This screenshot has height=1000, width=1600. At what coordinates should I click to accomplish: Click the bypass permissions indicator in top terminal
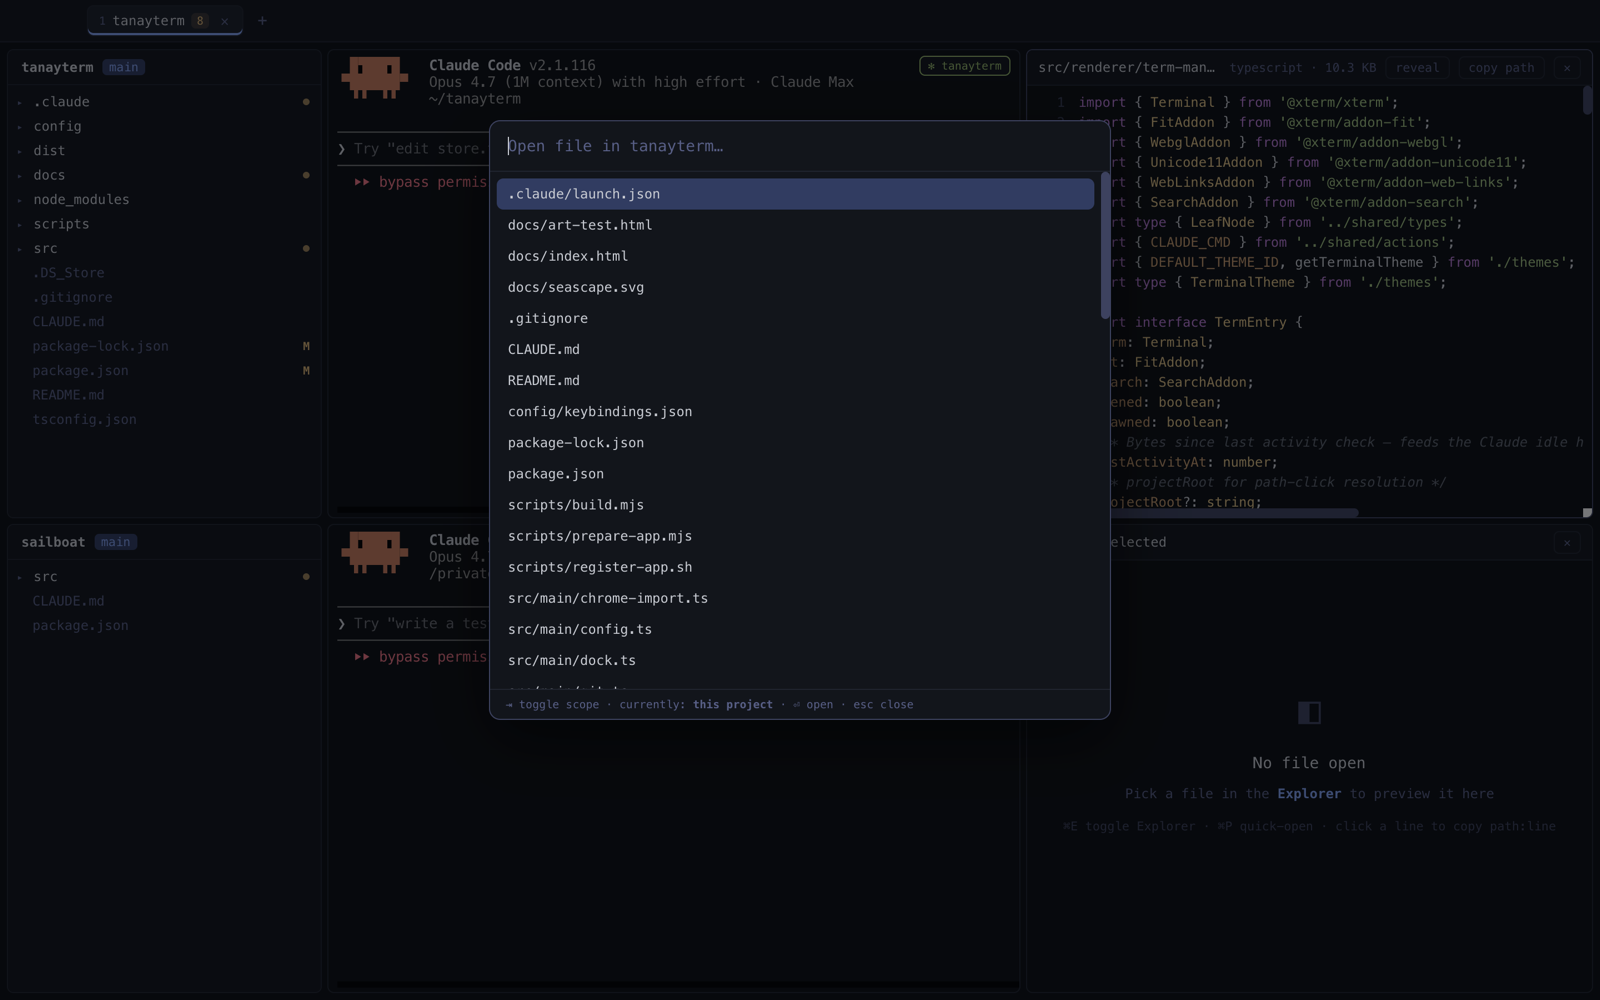click(x=420, y=182)
